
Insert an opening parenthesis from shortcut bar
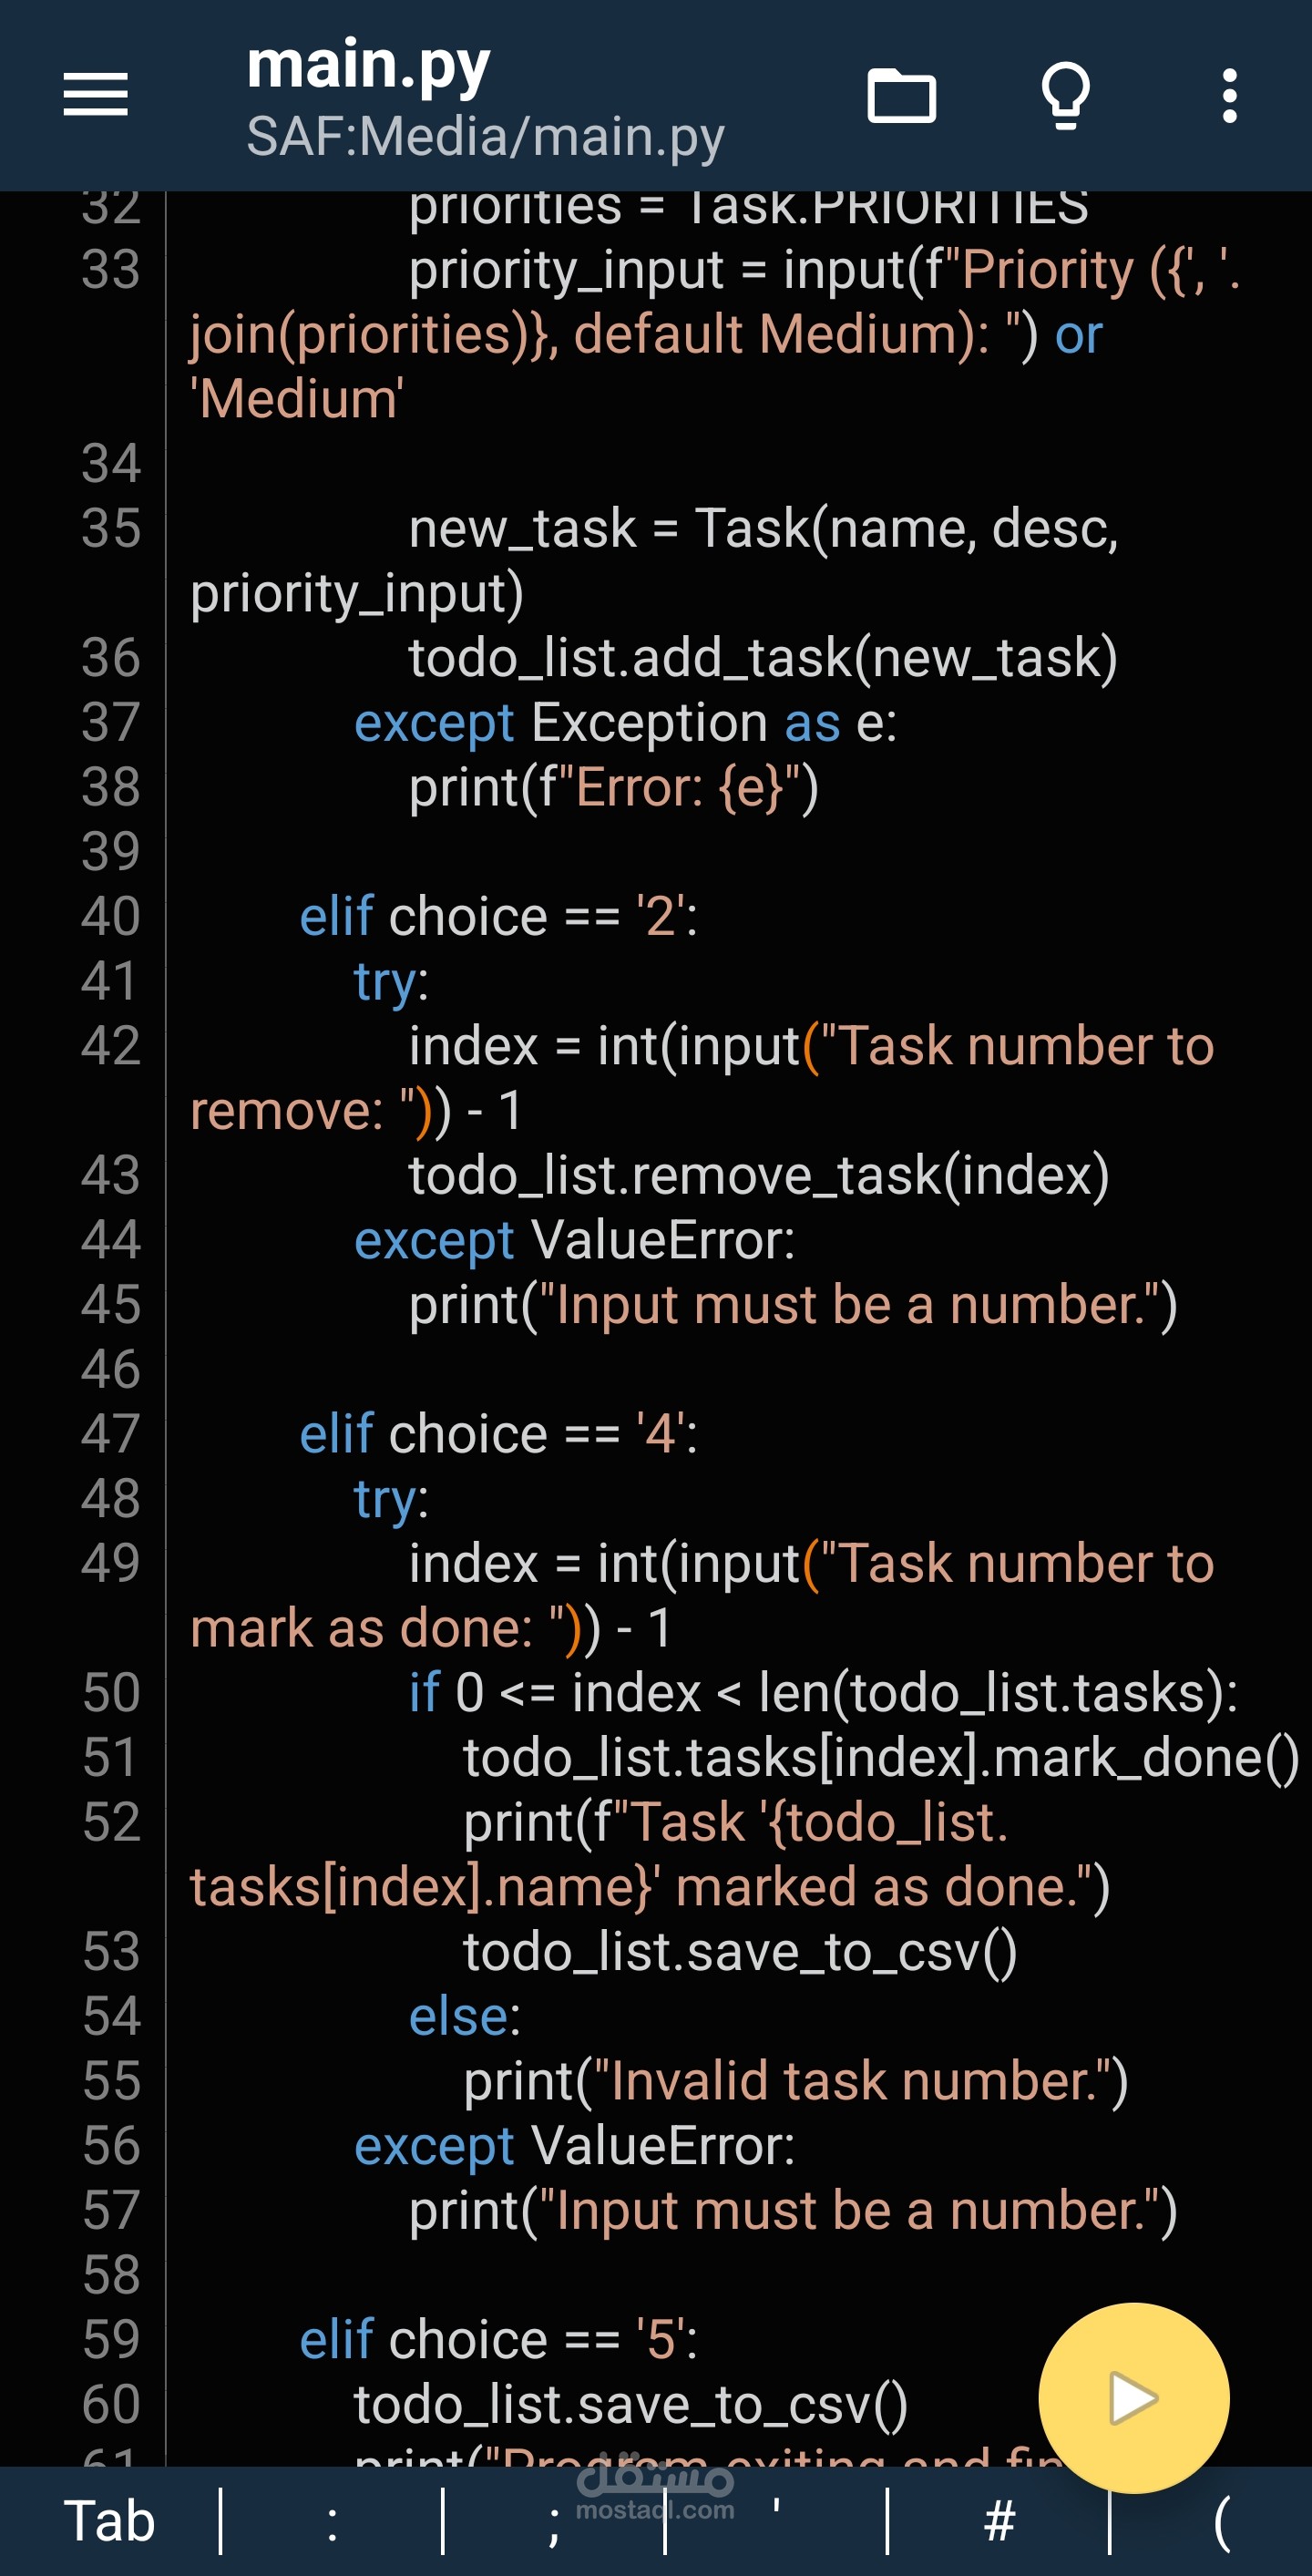pyautogui.click(x=1221, y=2522)
